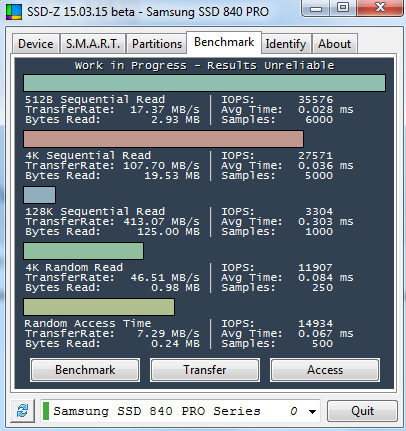Click the IOPS value '35576'
This screenshot has width=406, height=431.
point(315,99)
